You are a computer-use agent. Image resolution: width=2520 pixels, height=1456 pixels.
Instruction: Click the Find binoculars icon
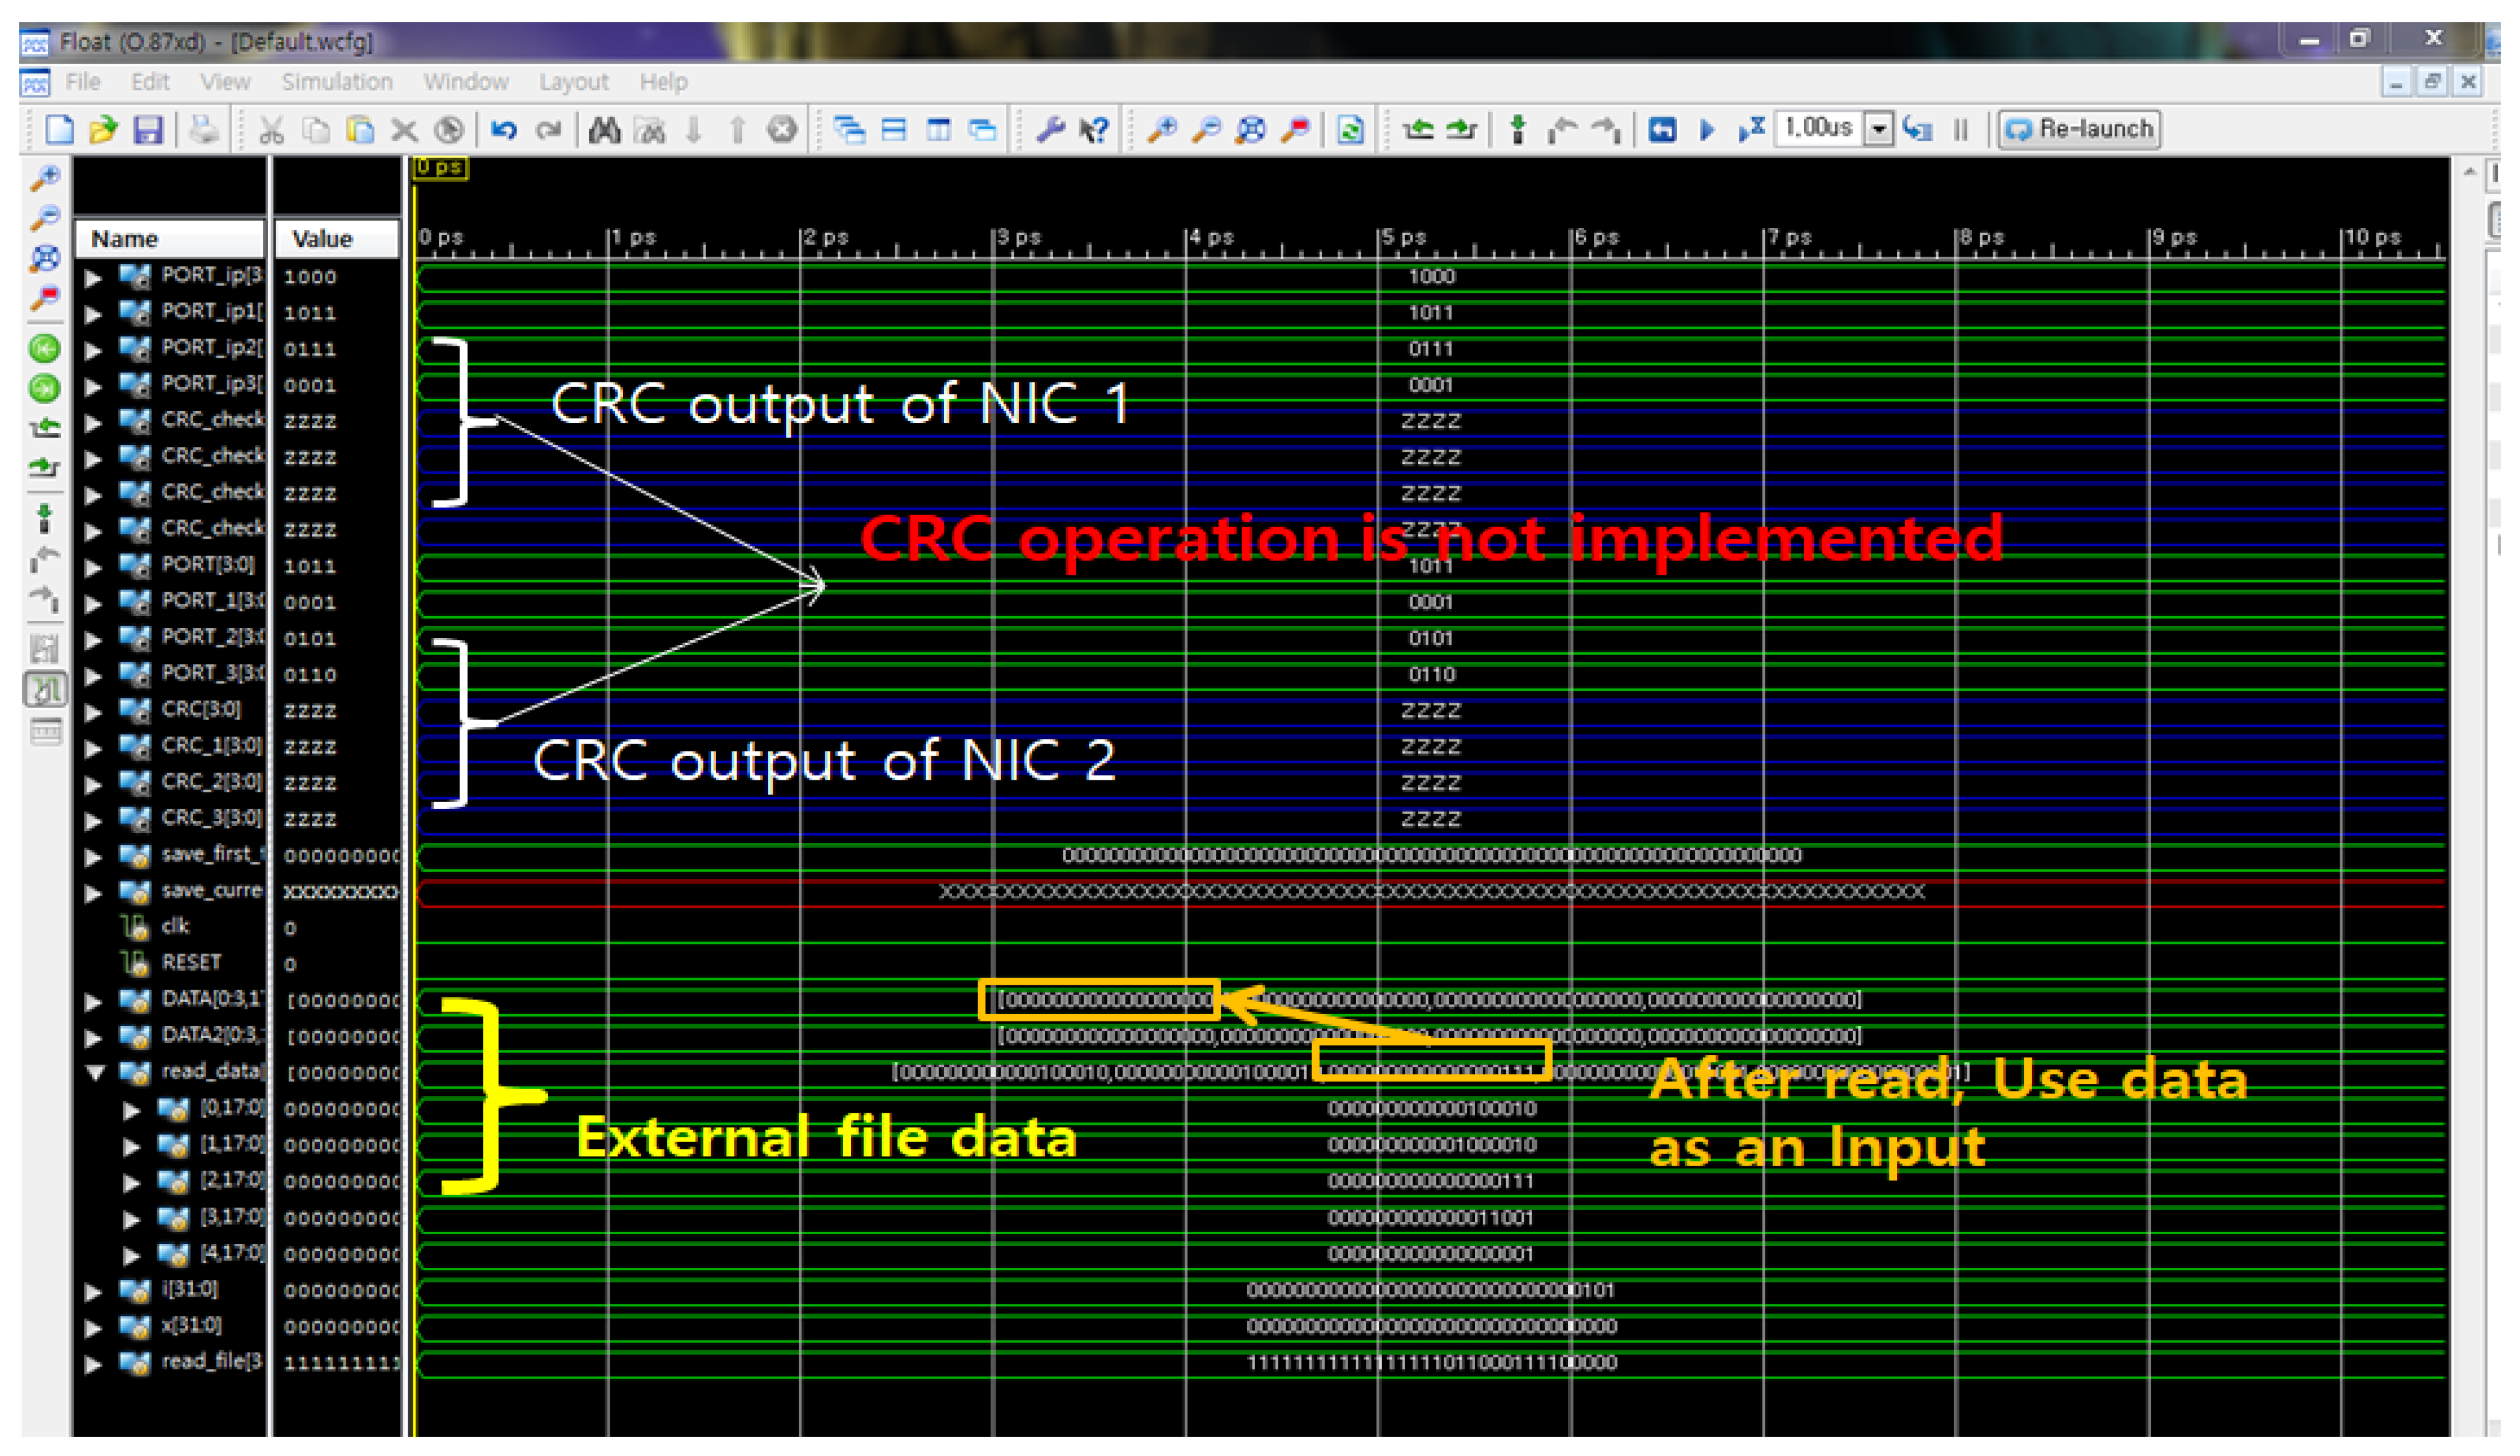(605, 130)
